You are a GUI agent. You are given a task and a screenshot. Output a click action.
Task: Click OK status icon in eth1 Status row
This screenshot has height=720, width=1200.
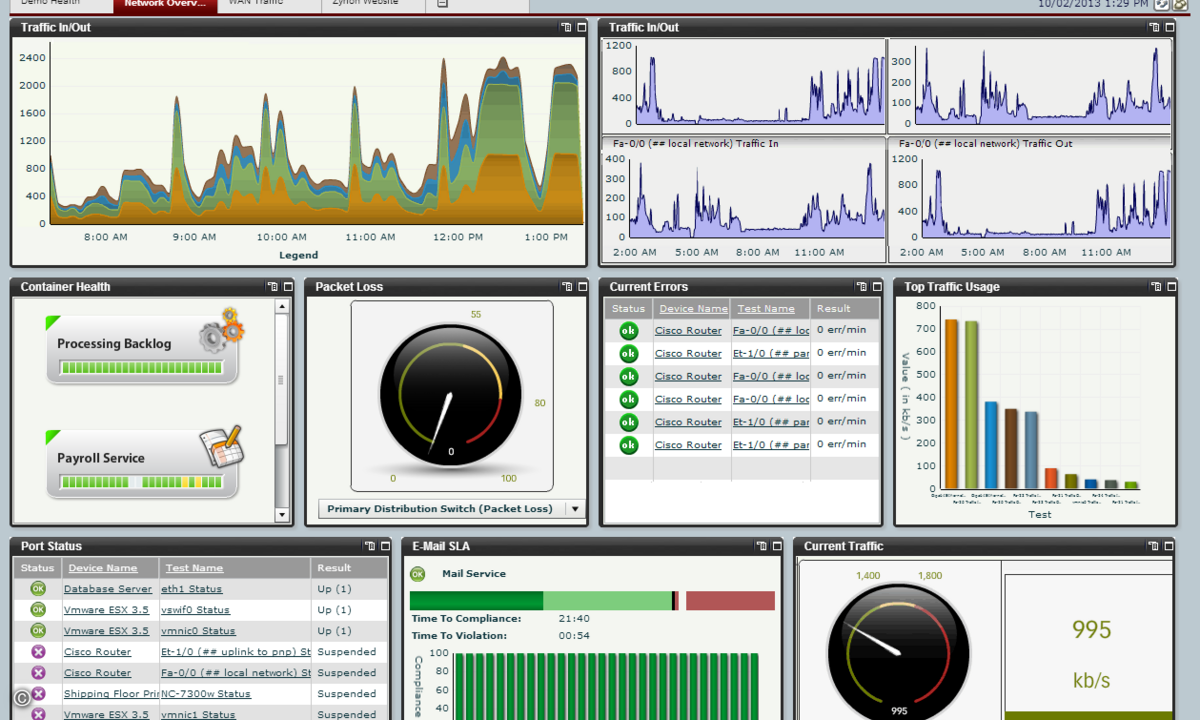[38, 589]
